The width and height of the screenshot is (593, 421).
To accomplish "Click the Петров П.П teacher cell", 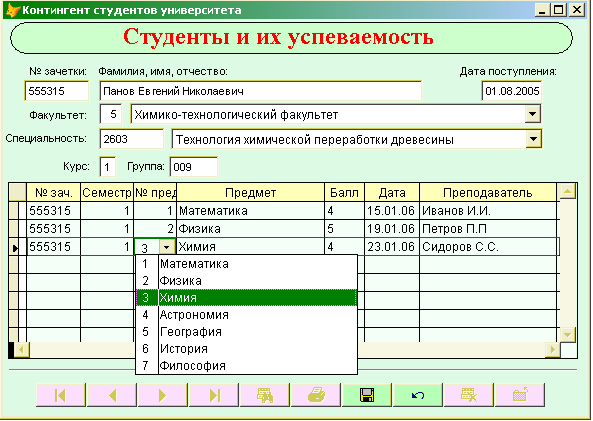I will [488, 229].
